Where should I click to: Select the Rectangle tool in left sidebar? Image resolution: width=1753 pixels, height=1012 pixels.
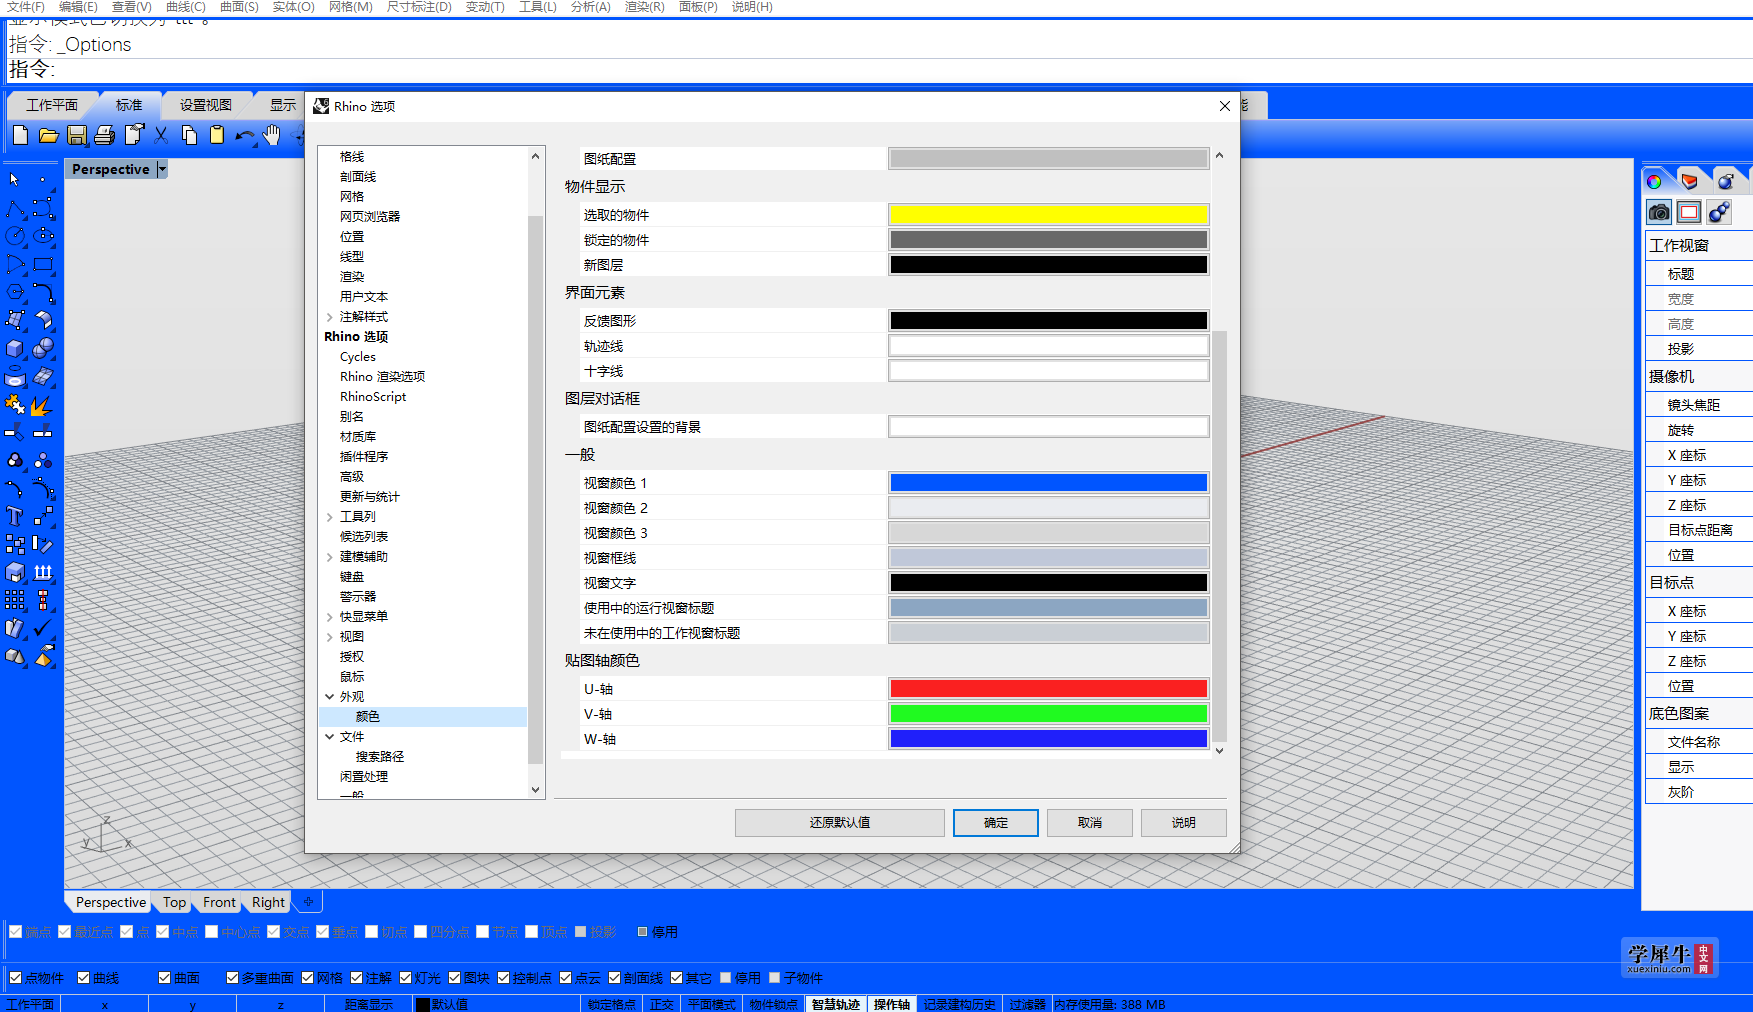point(43,264)
